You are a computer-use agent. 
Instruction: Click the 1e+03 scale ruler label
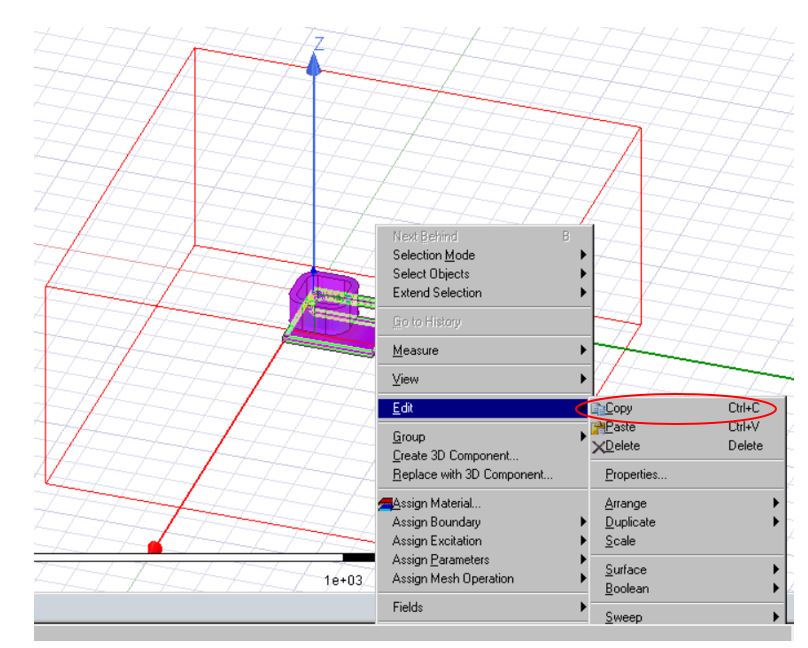343,581
